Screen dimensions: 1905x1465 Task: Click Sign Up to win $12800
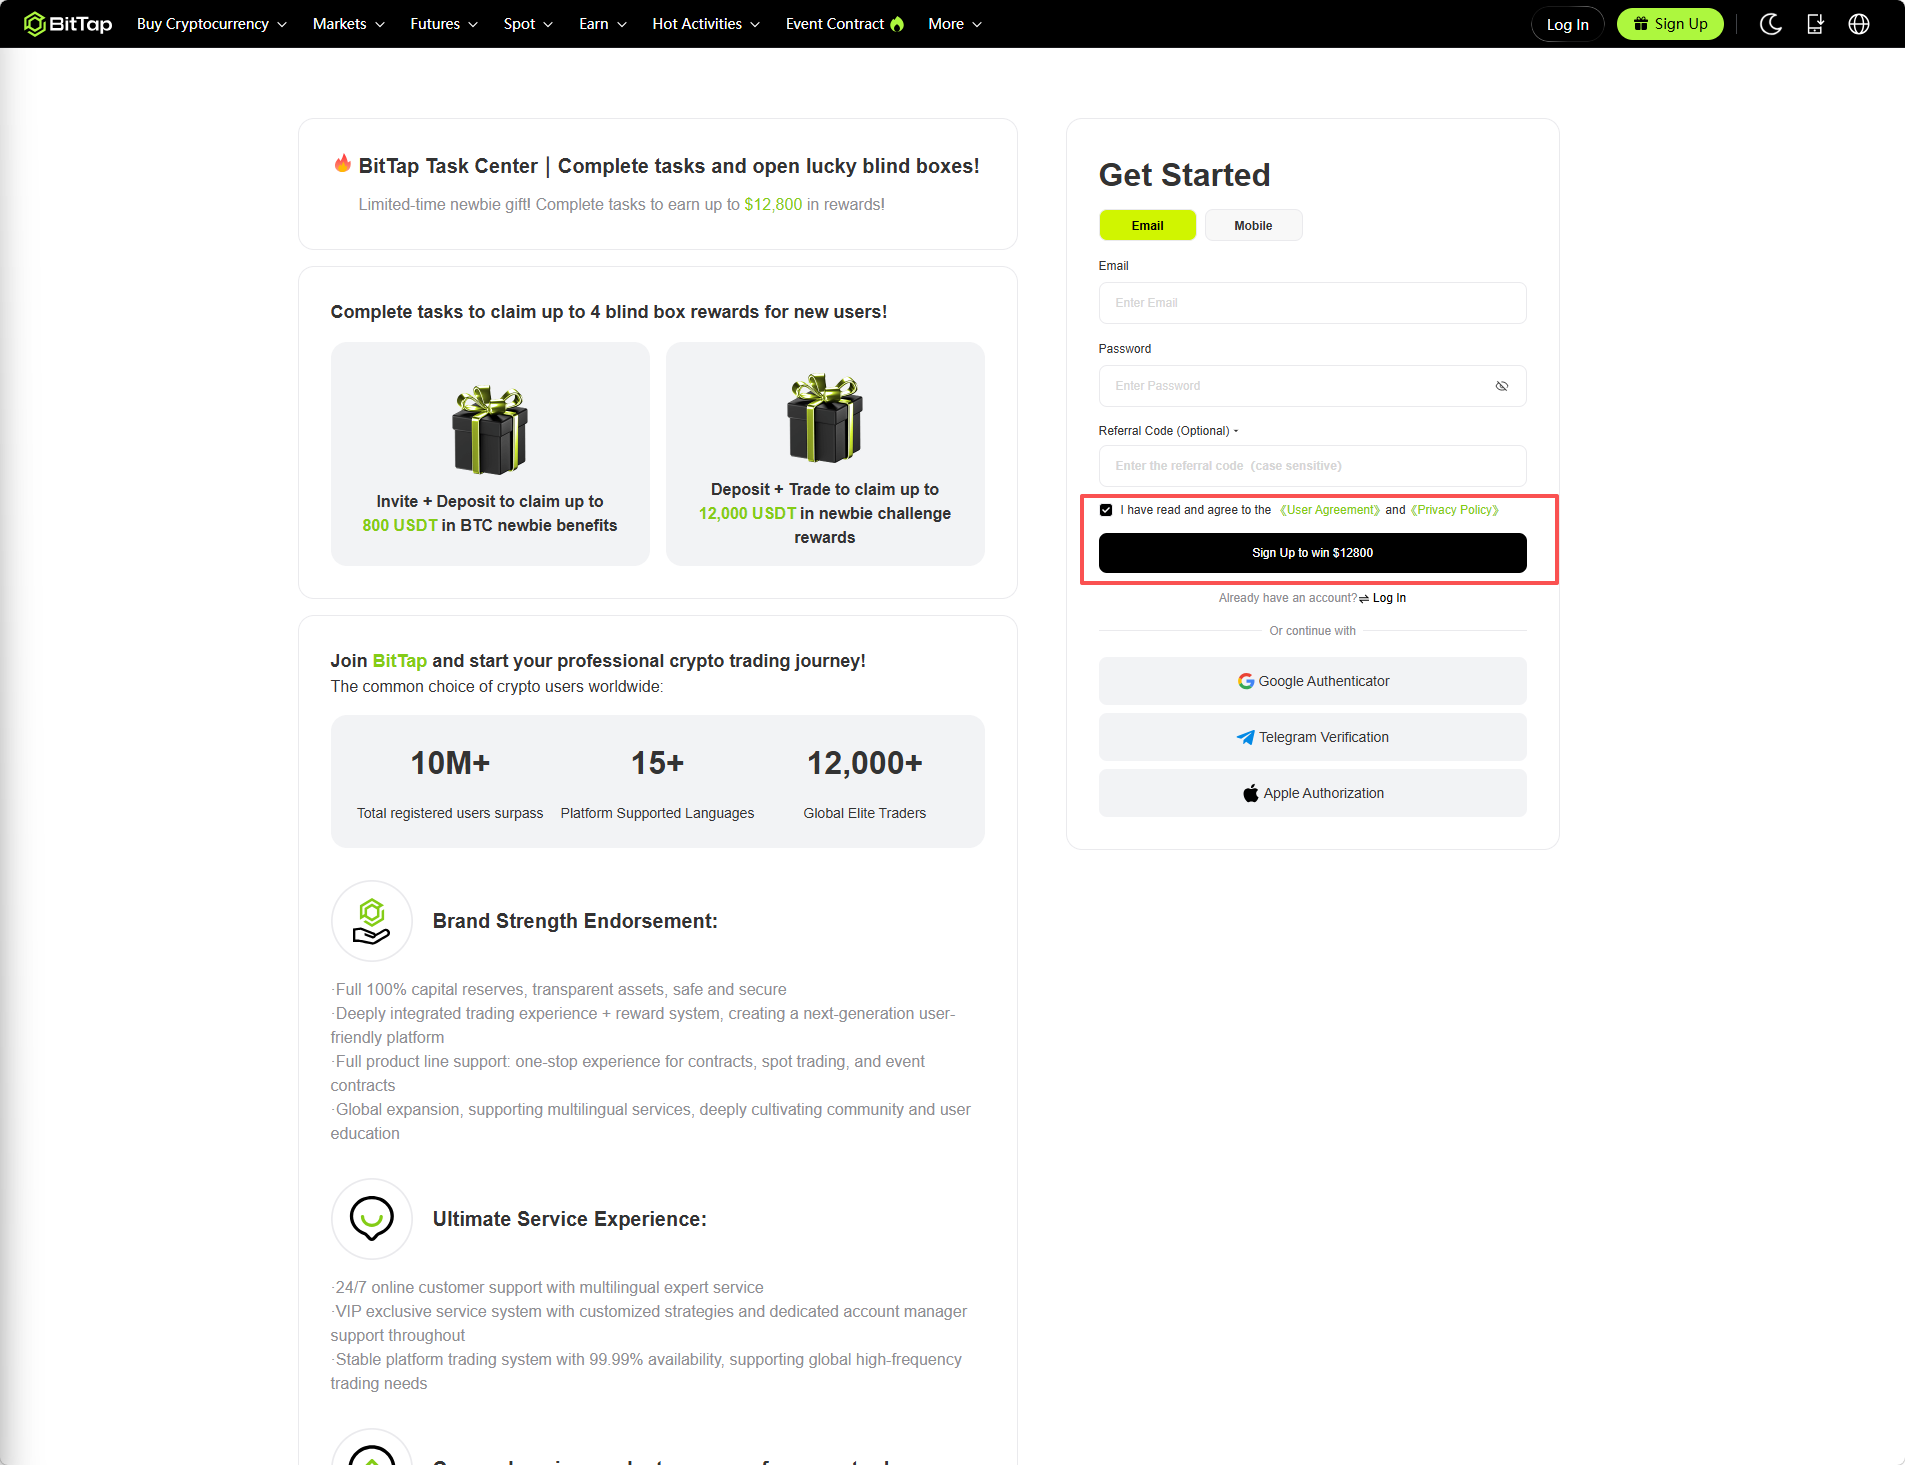[1312, 553]
